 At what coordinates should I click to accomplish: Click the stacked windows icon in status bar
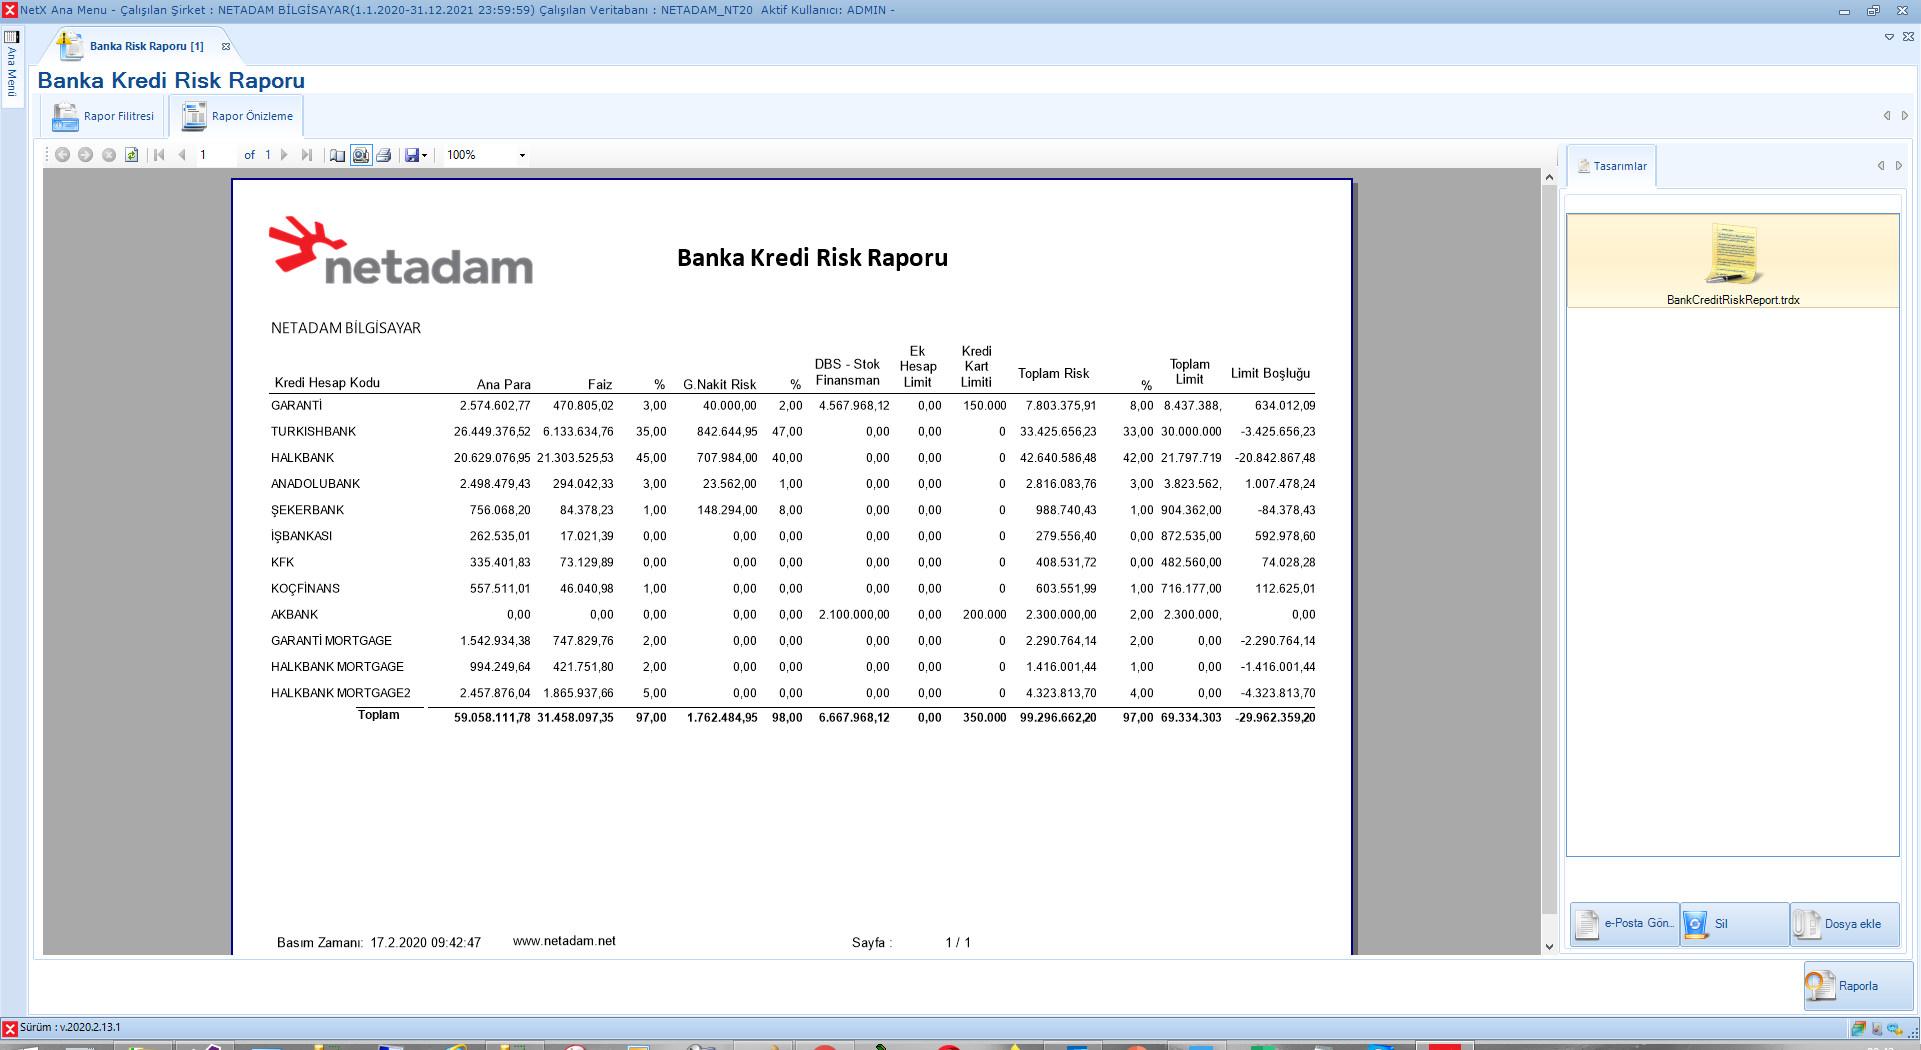click(1858, 1028)
